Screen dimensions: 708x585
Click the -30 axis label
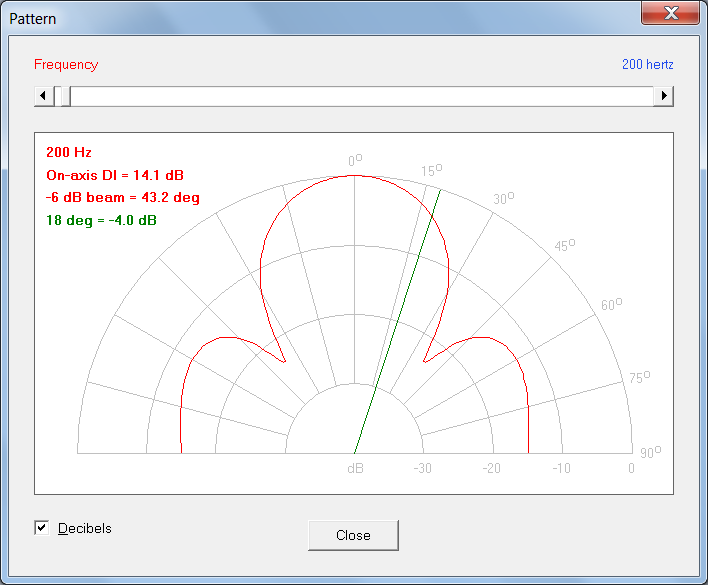tap(423, 469)
